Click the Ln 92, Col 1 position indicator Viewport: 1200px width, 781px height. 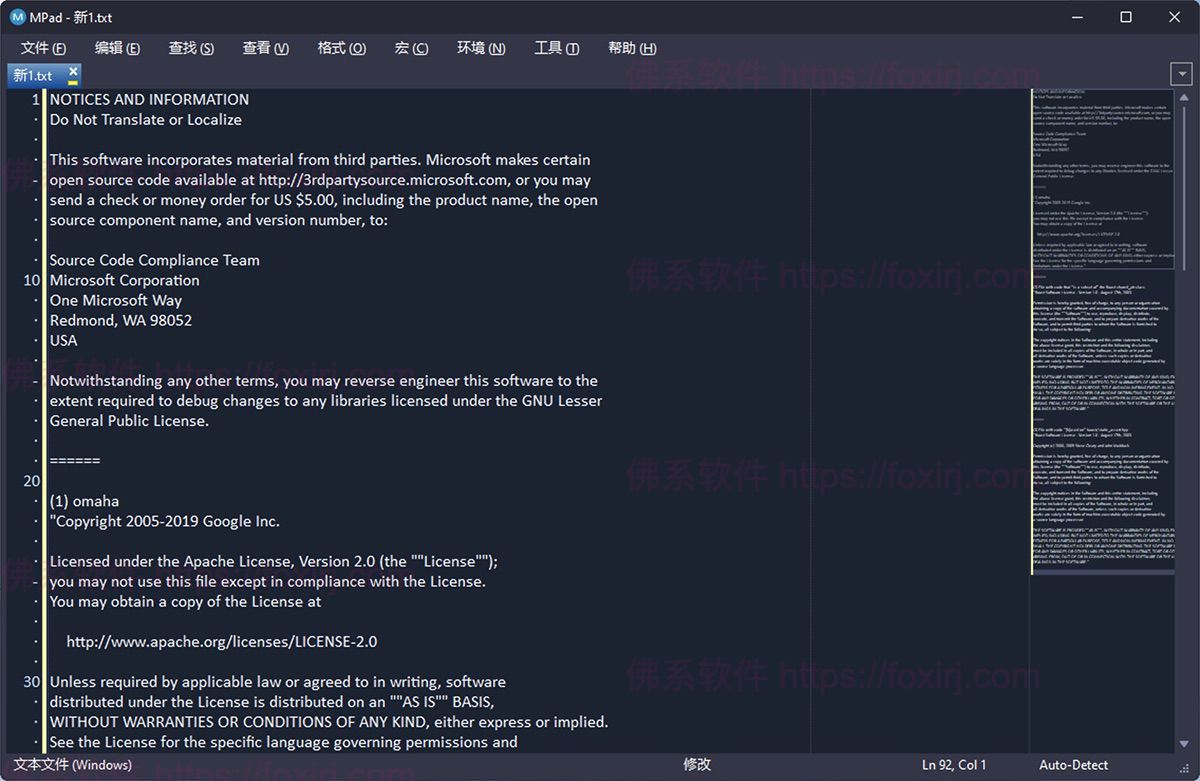coord(954,764)
